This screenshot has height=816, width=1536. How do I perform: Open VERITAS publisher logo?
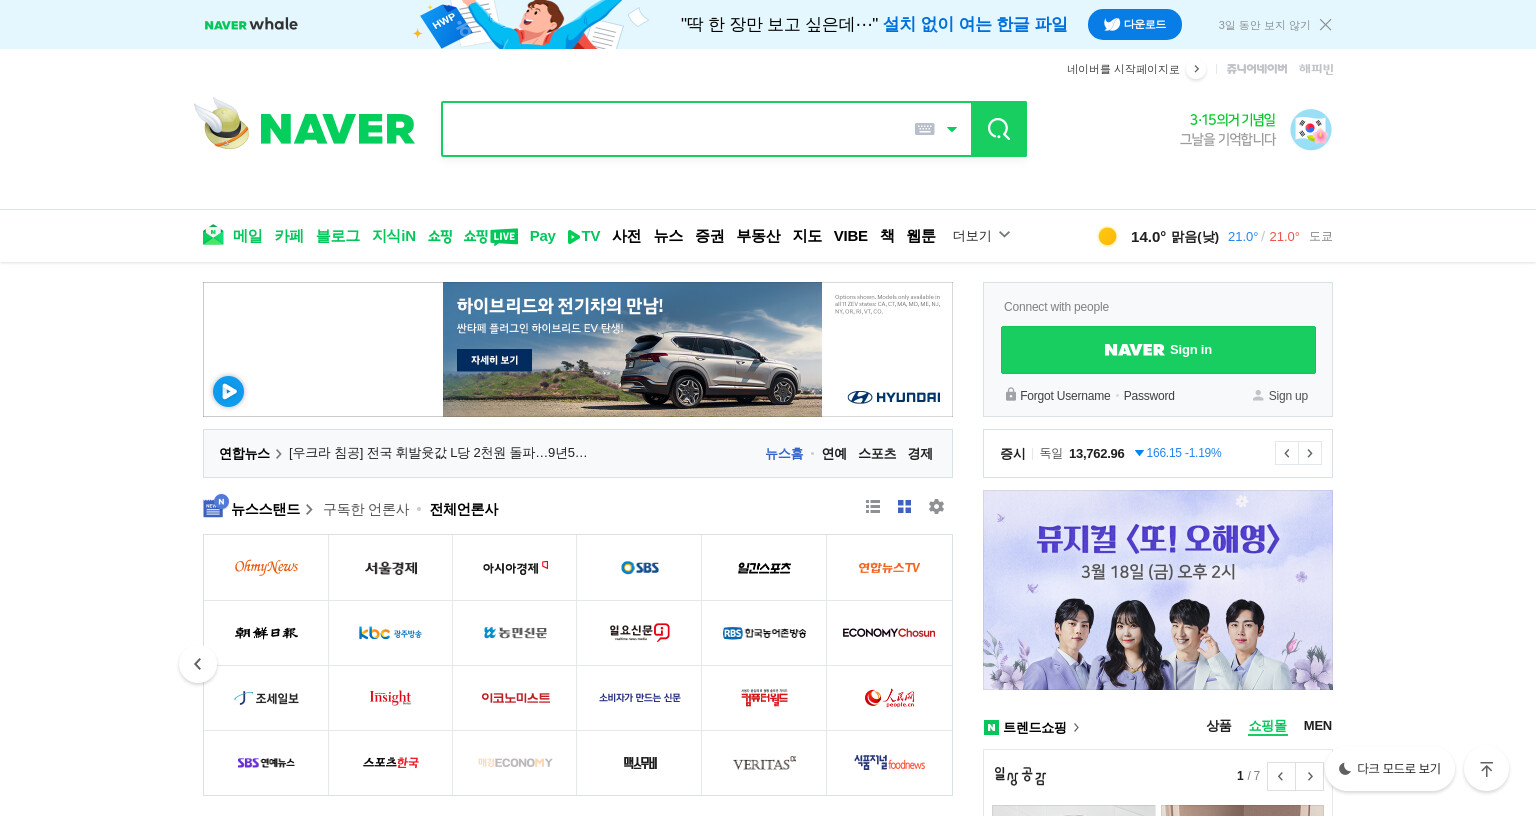tap(764, 763)
